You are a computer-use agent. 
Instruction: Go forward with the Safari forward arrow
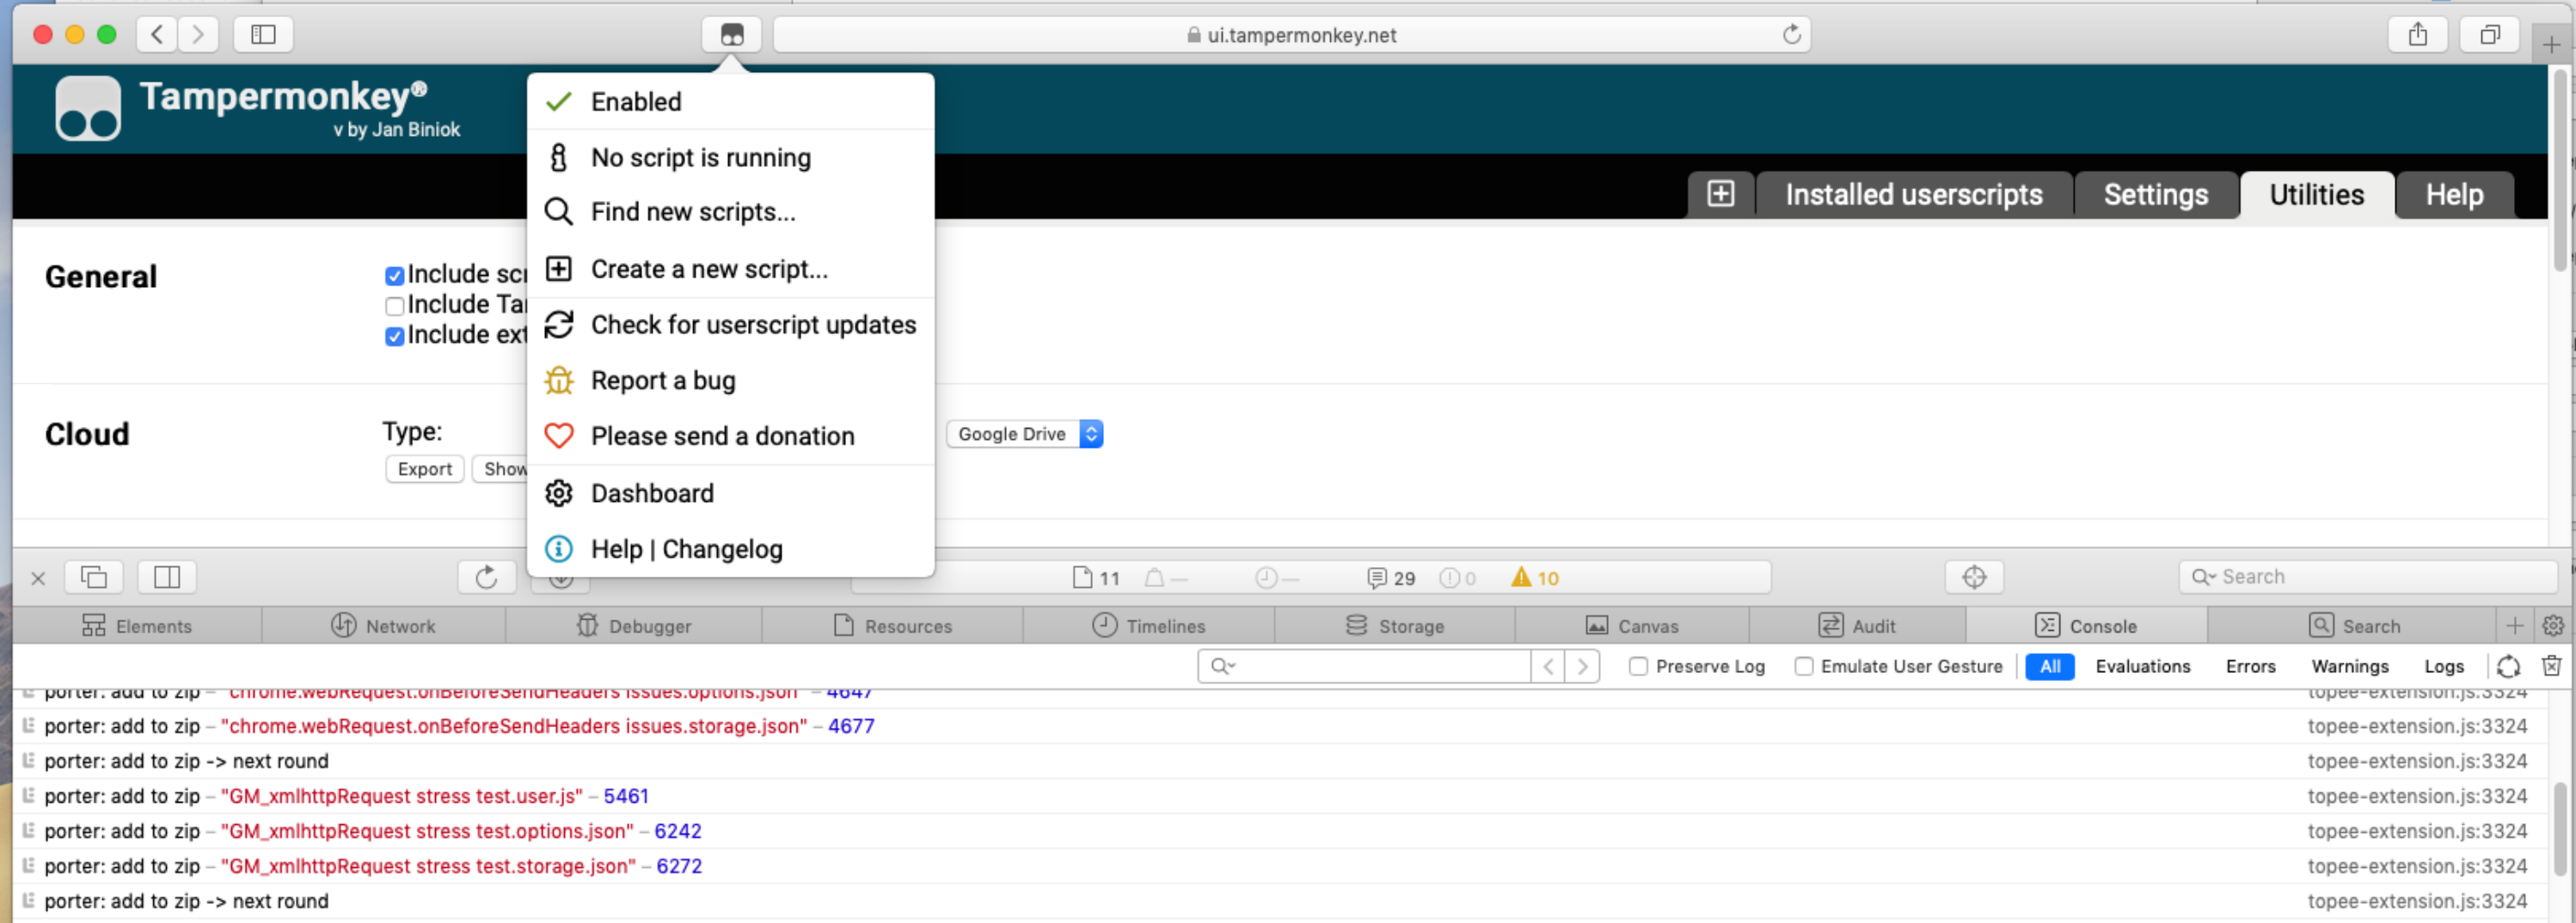pos(198,35)
